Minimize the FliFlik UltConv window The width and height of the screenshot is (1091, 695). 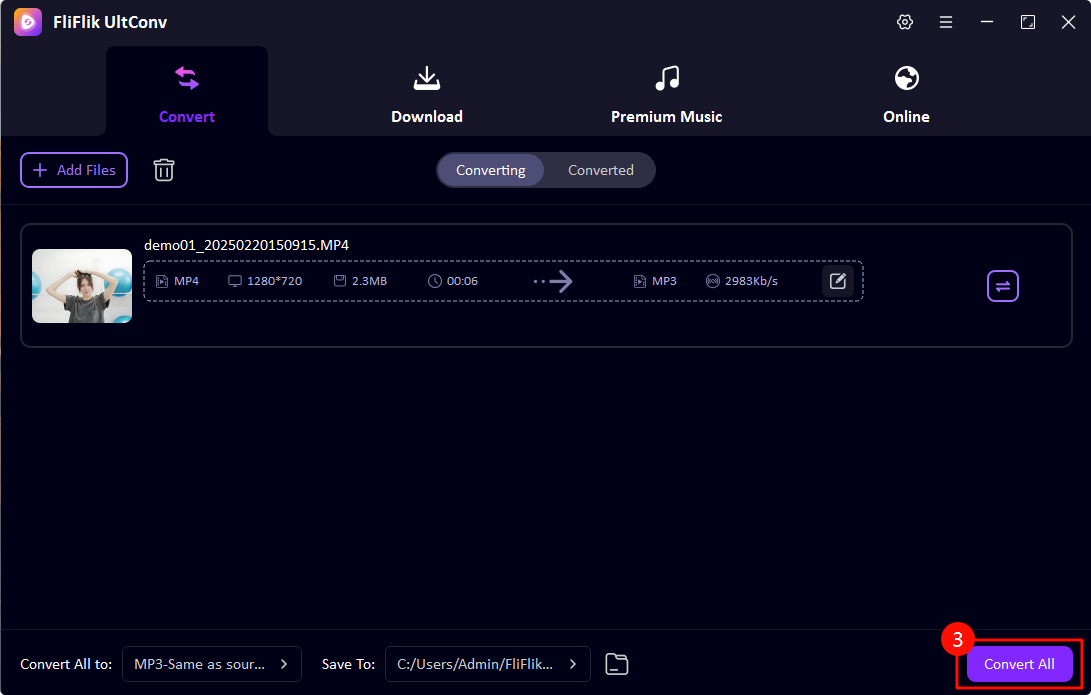tap(987, 22)
